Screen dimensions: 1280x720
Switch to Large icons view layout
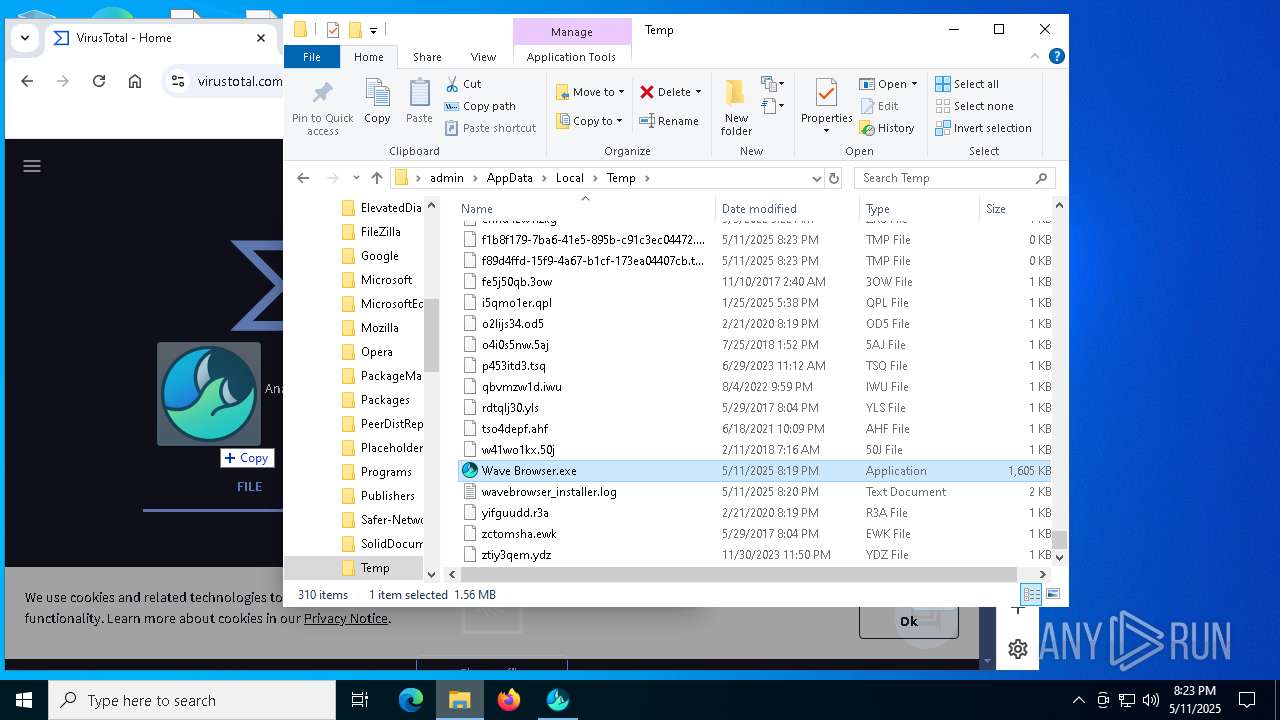(1052, 594)
